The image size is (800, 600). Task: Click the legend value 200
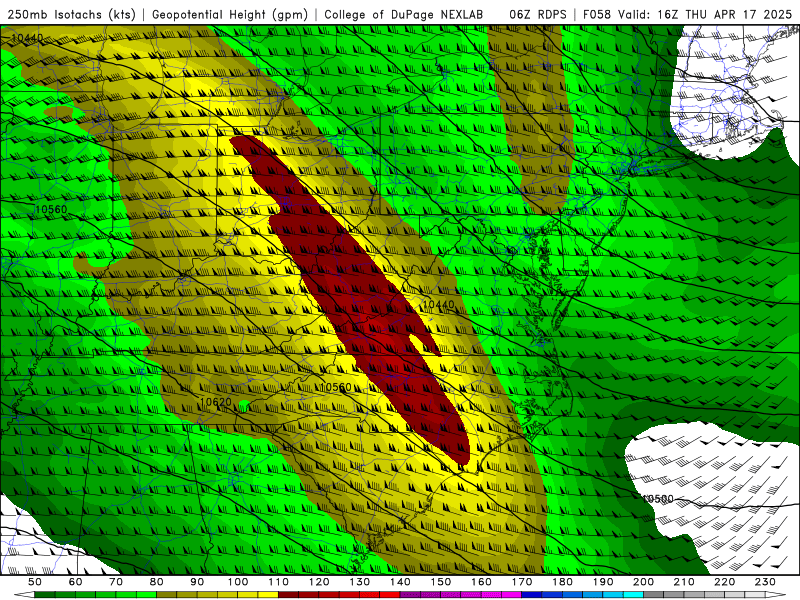tap(644, 582)
